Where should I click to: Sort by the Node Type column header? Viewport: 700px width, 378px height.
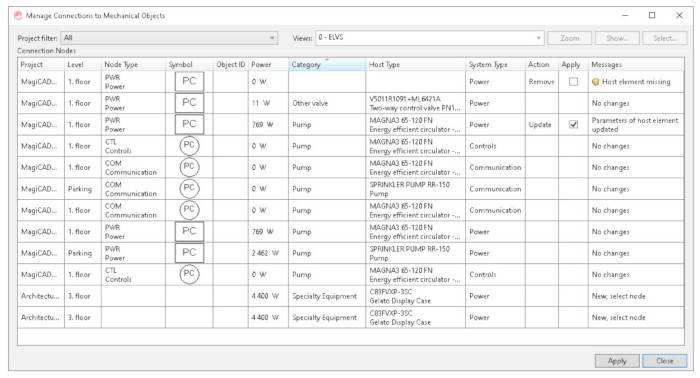click(x=133, y=65)
